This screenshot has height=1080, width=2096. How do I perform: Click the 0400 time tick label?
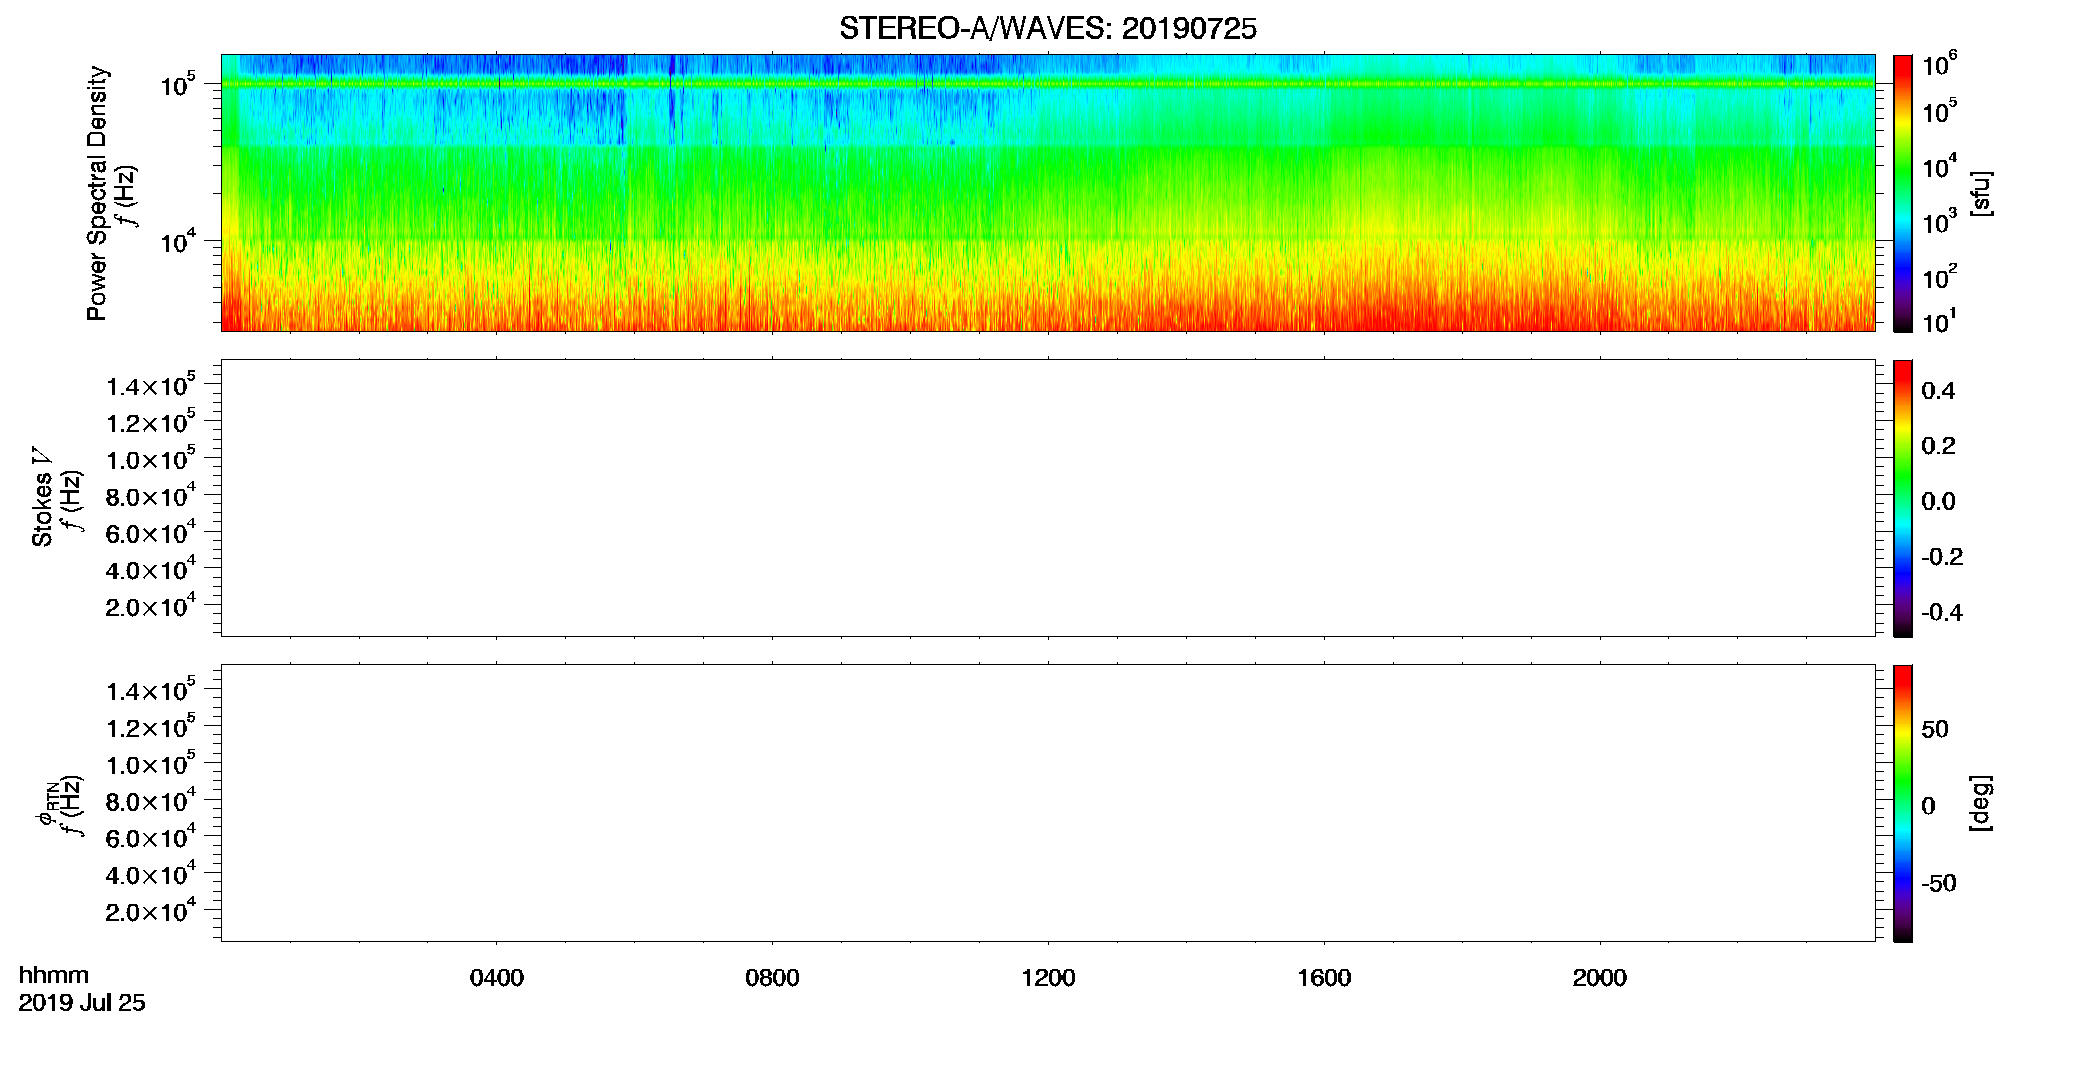497,978
